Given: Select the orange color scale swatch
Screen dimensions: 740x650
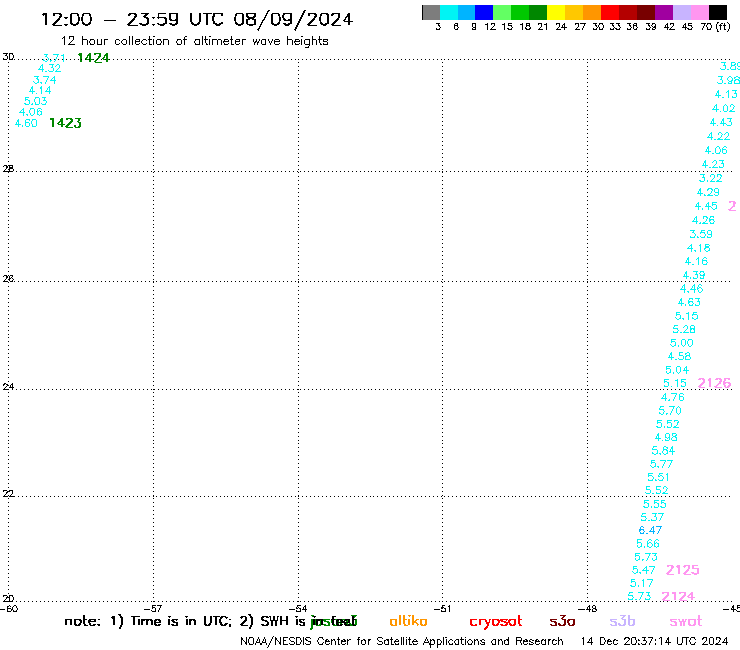Looking at the screenshot, I should pos(592,12).
